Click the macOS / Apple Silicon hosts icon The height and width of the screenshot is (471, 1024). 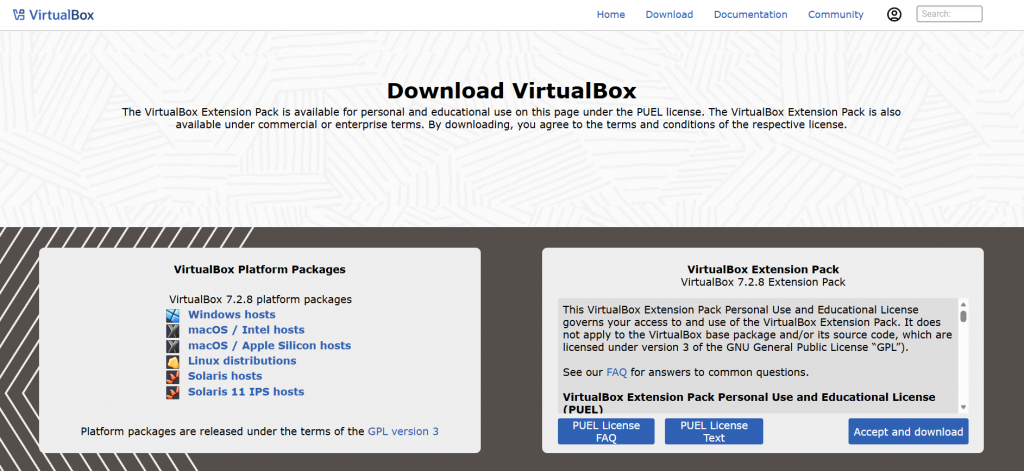[x=172, y=346]
